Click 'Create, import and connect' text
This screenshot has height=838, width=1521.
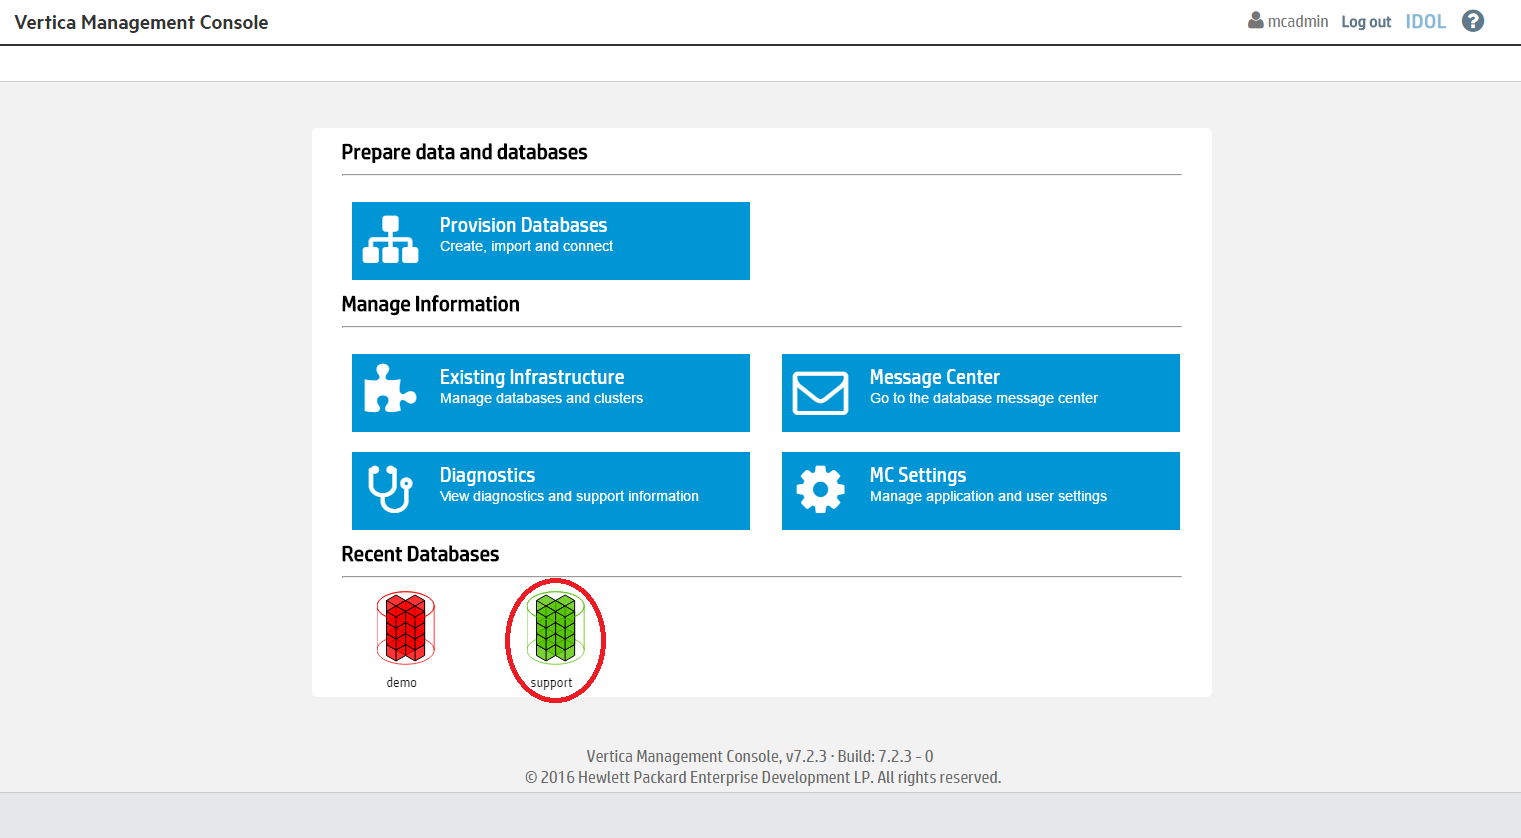[x=526, y=246]
